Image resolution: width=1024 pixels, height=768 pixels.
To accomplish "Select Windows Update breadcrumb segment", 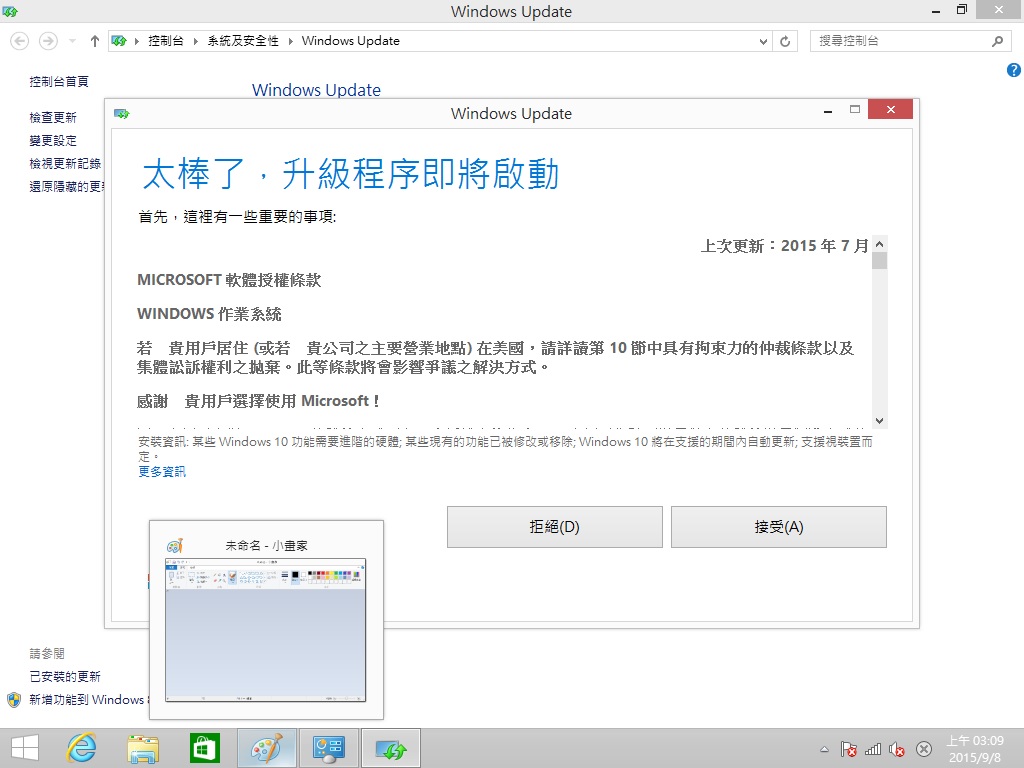I will (x=351, y=40).
